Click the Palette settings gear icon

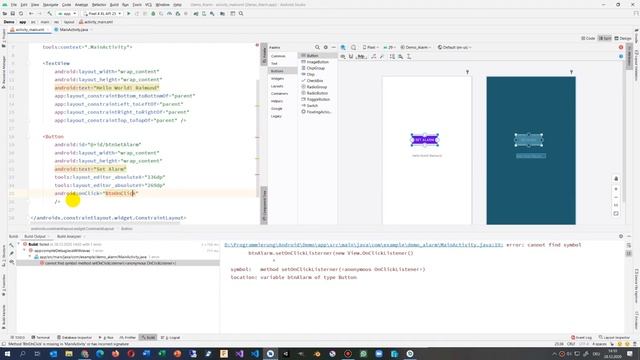(x=326, y=47)
